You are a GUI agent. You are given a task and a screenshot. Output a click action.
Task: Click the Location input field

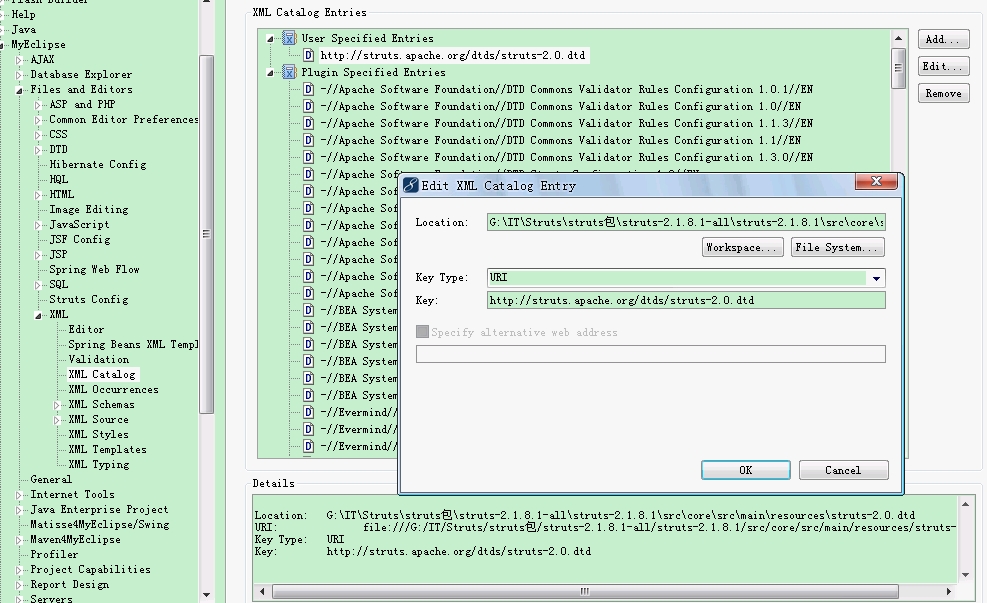[x=686, y=222]
